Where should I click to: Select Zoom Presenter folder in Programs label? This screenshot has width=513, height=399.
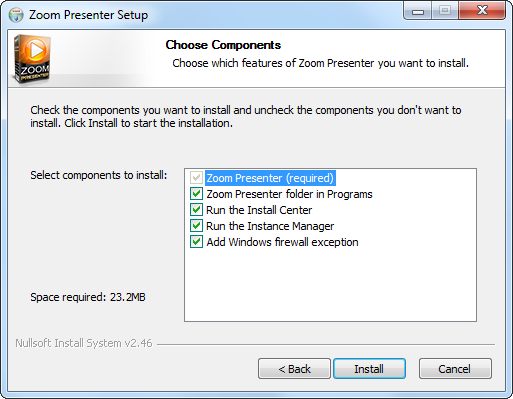tap(289, 194)
